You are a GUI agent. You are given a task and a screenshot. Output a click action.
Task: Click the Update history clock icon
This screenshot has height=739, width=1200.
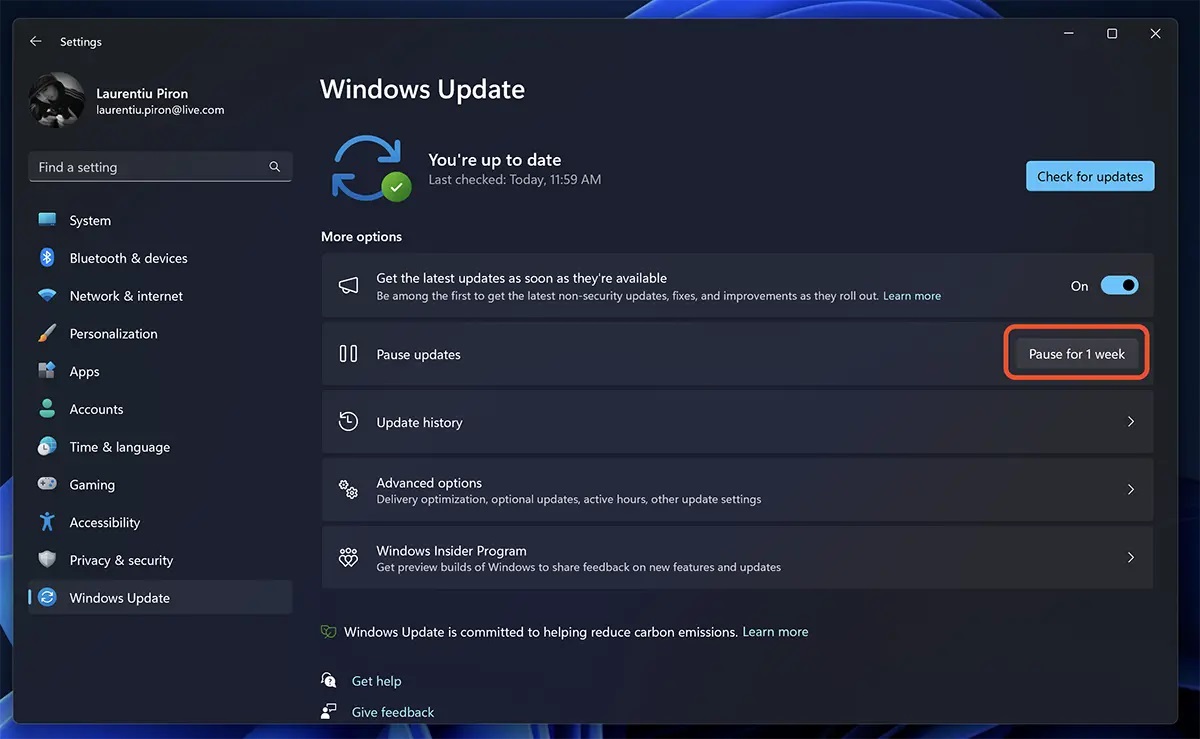[x=348, y=422]
